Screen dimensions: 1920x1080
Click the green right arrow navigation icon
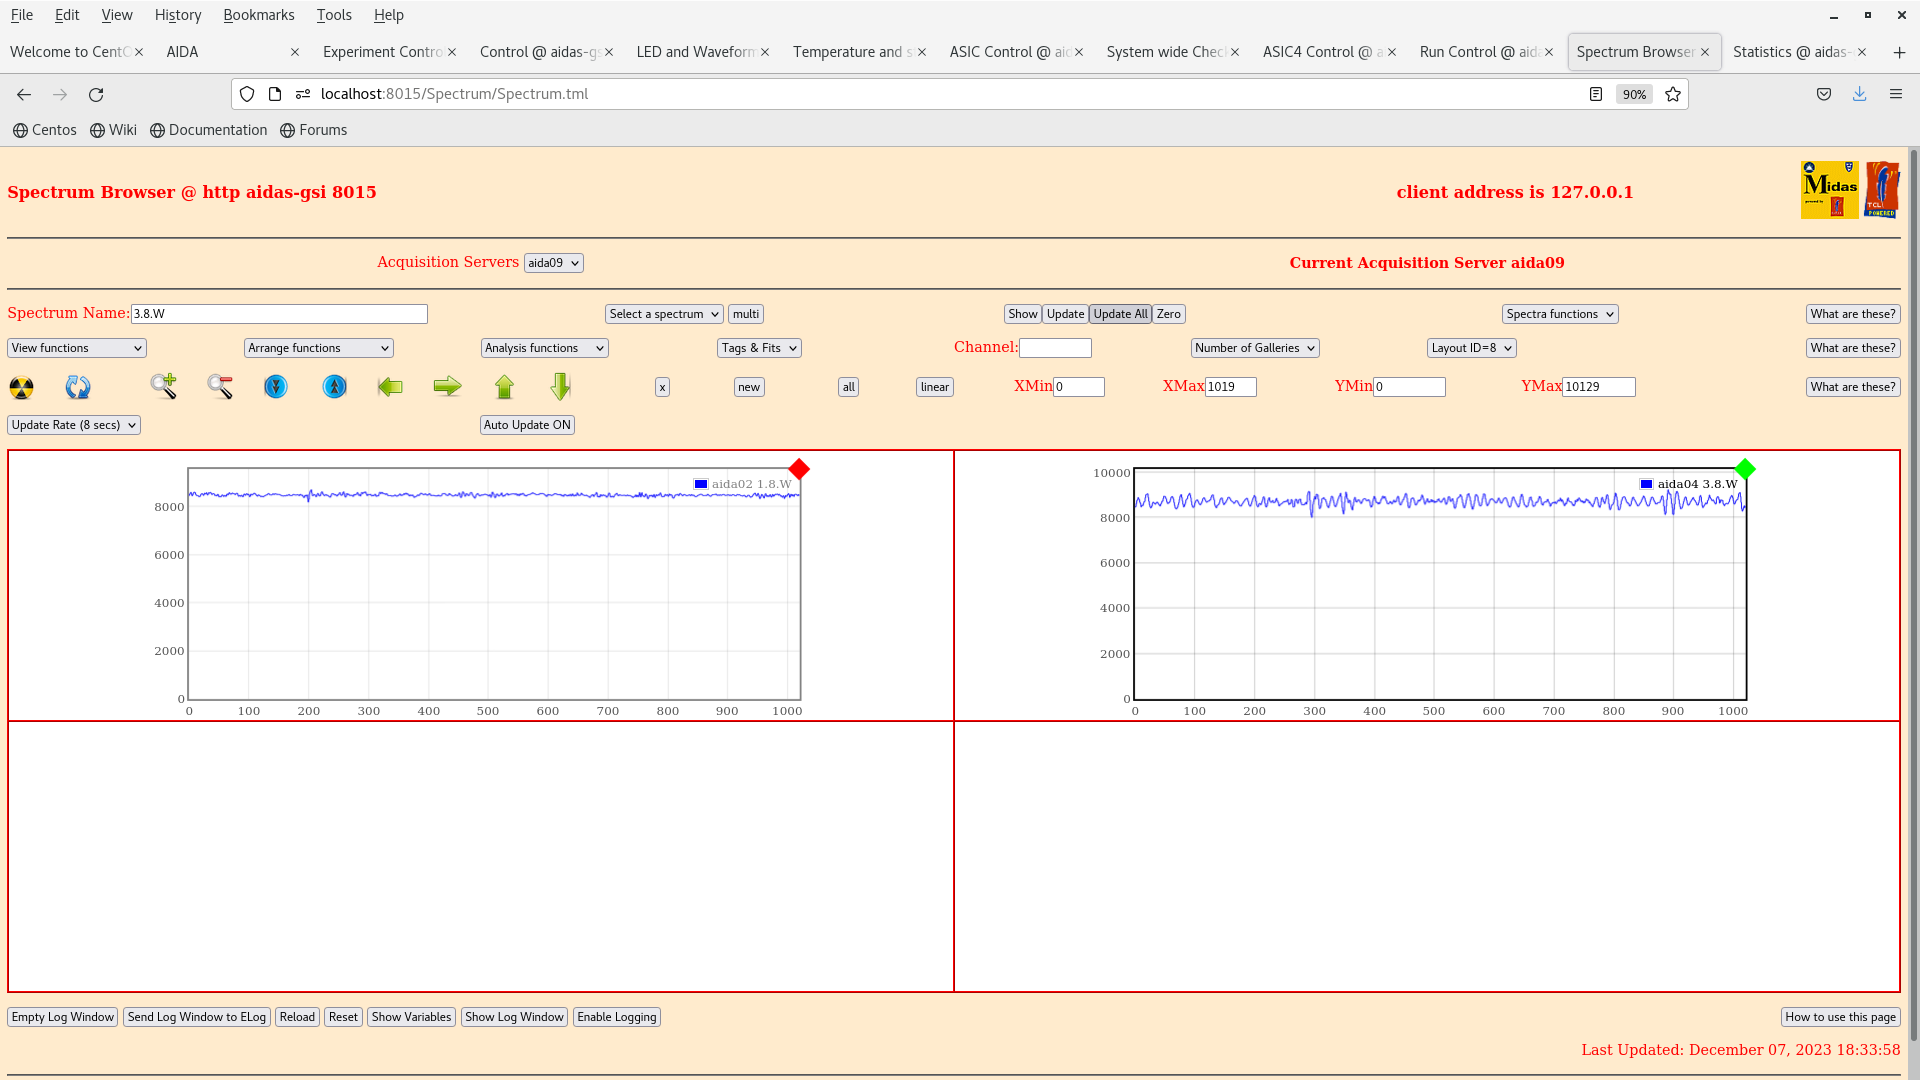[x=447, y=385]
